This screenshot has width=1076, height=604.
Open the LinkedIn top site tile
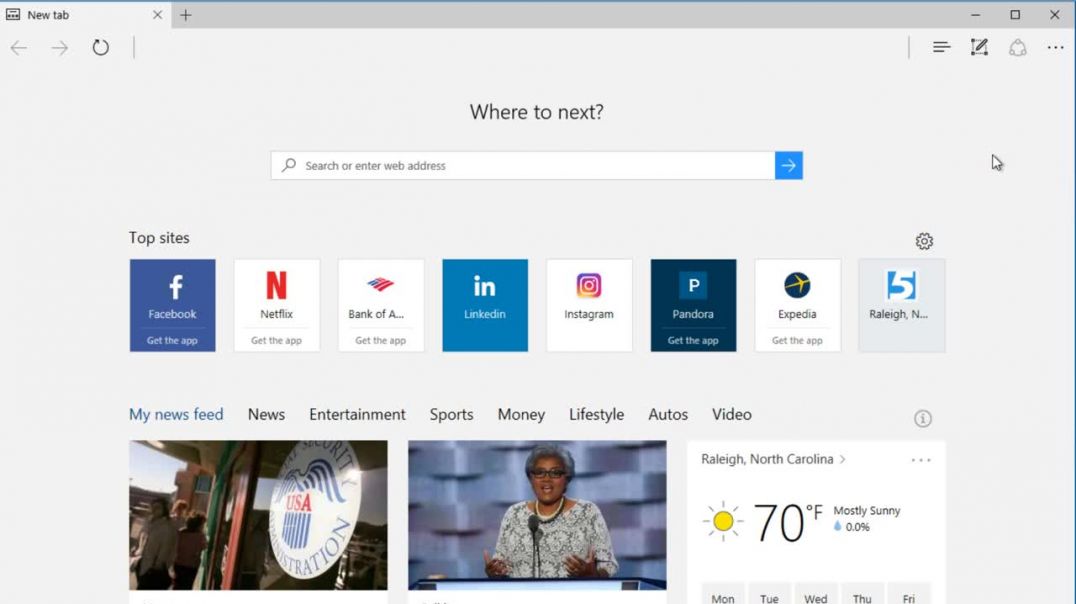point(485,305)
